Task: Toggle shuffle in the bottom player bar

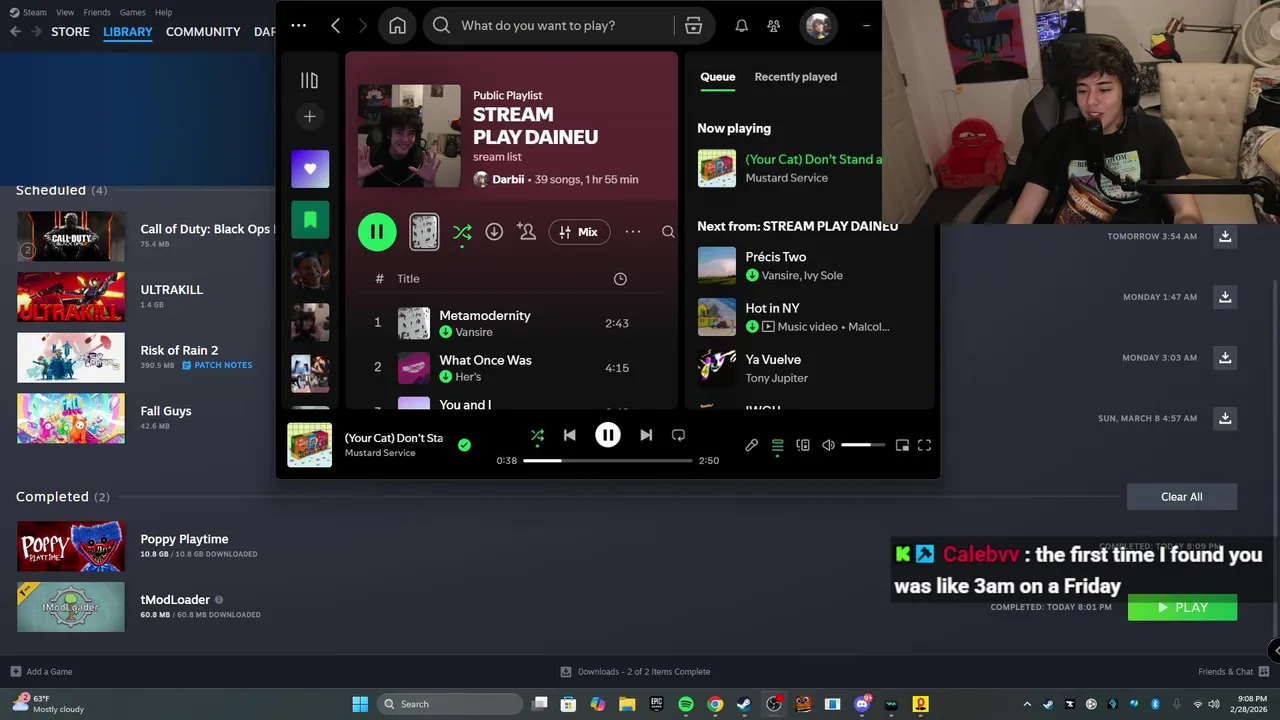Action: click(537, 435)
